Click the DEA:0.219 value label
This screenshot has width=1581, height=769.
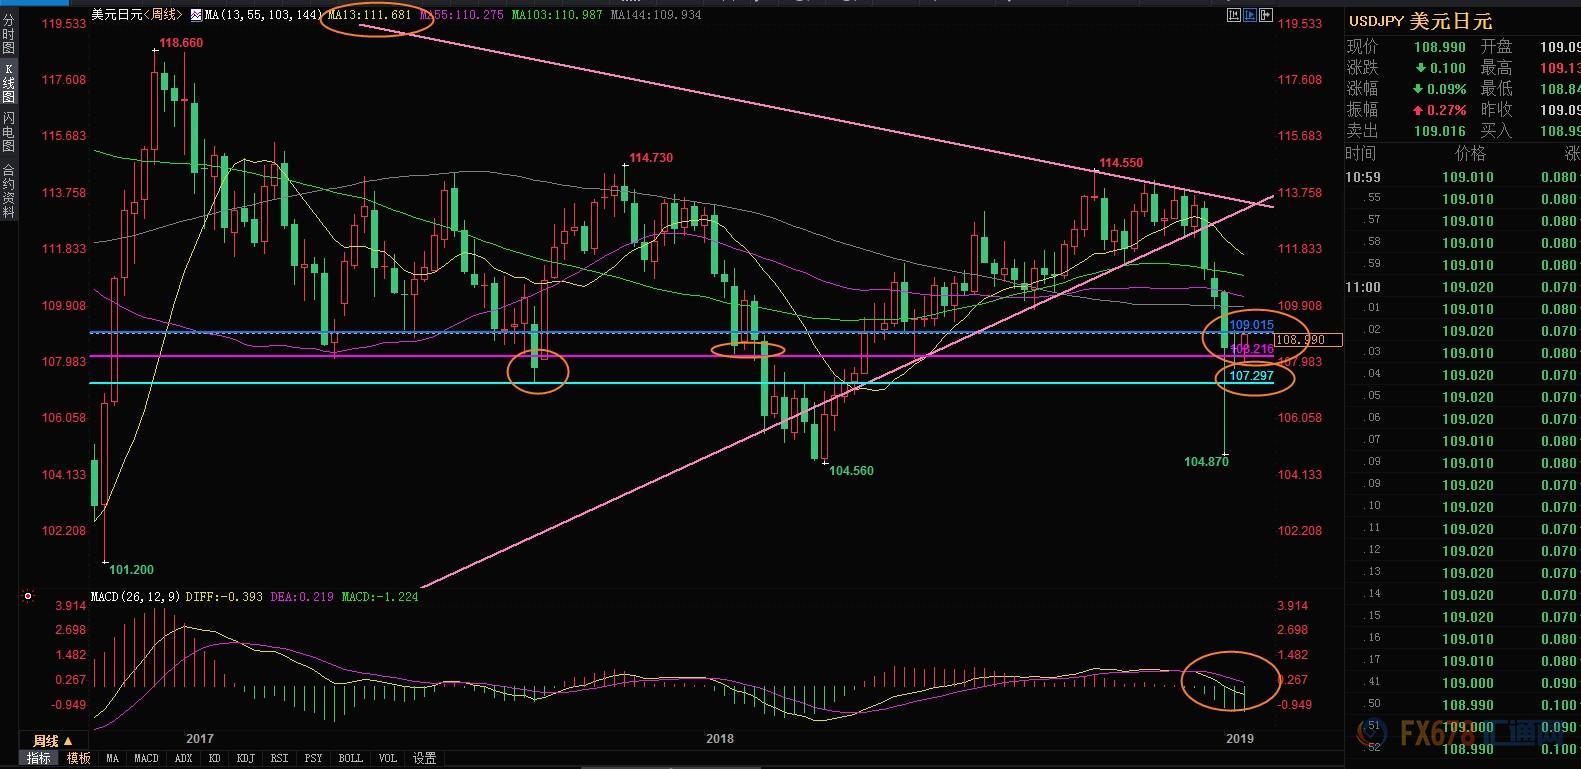click(x=302, y=597)
